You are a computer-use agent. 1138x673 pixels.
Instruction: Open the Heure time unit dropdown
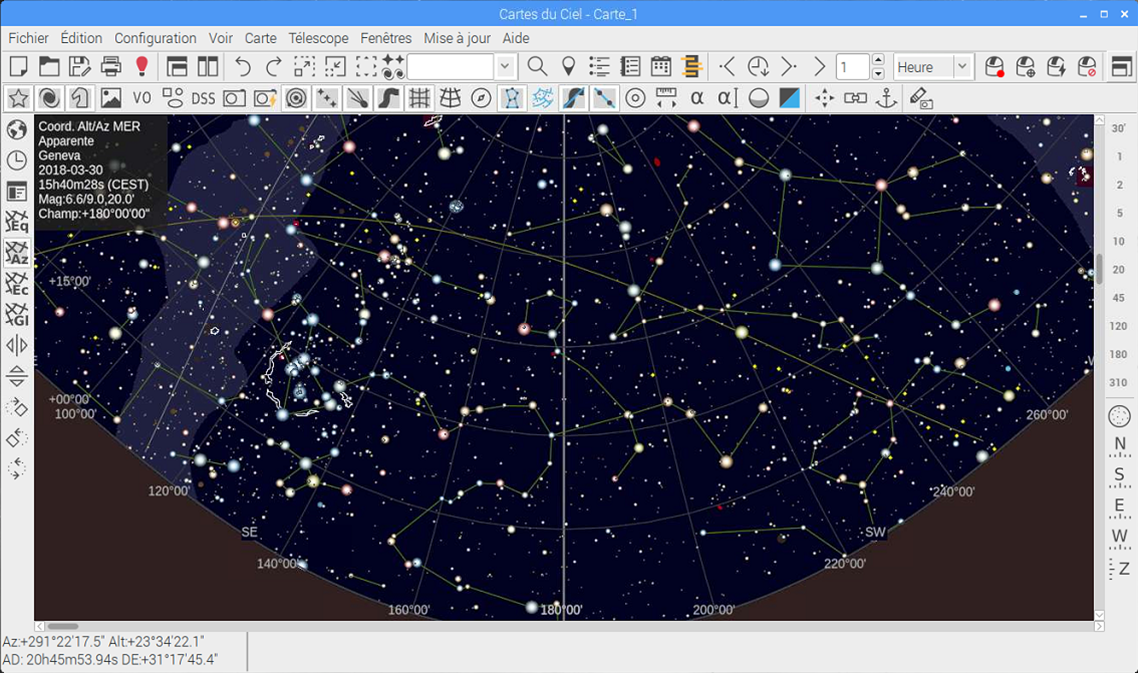pyautogui.click(x=962, y=67)
